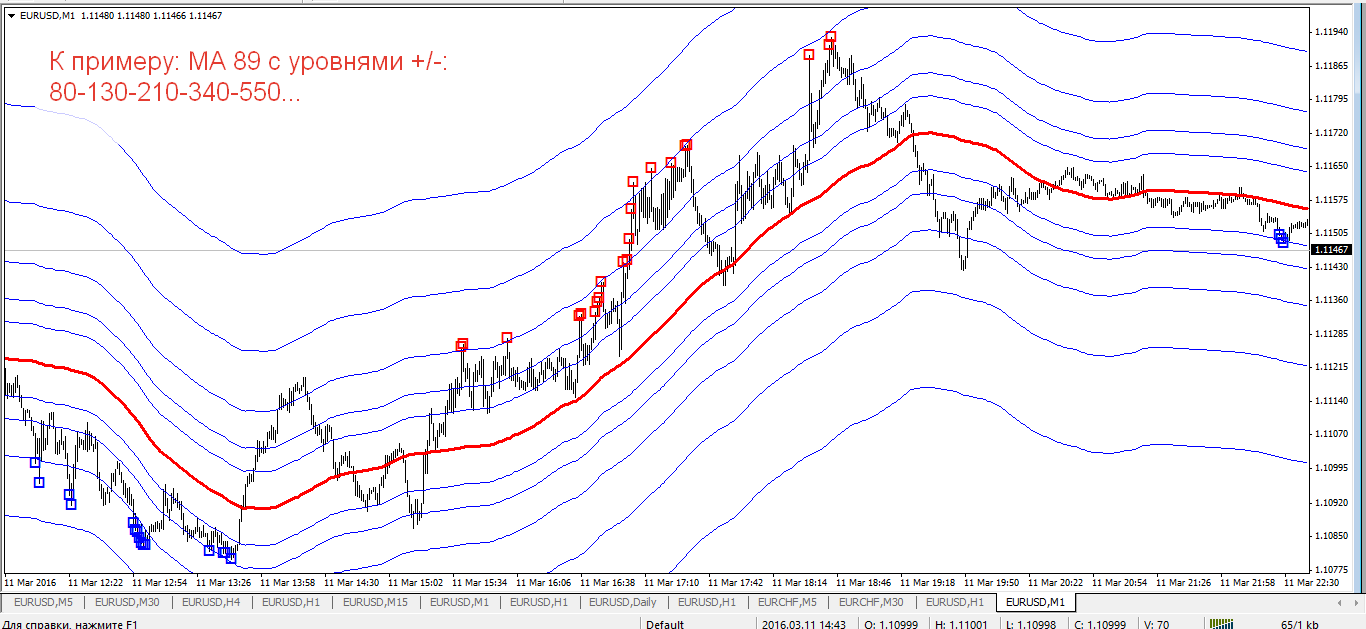Click the 11 Mar 13:58 time scale label
This screenshot has width=1366, height=629.
pyautogui.click(x=288, y=581)
